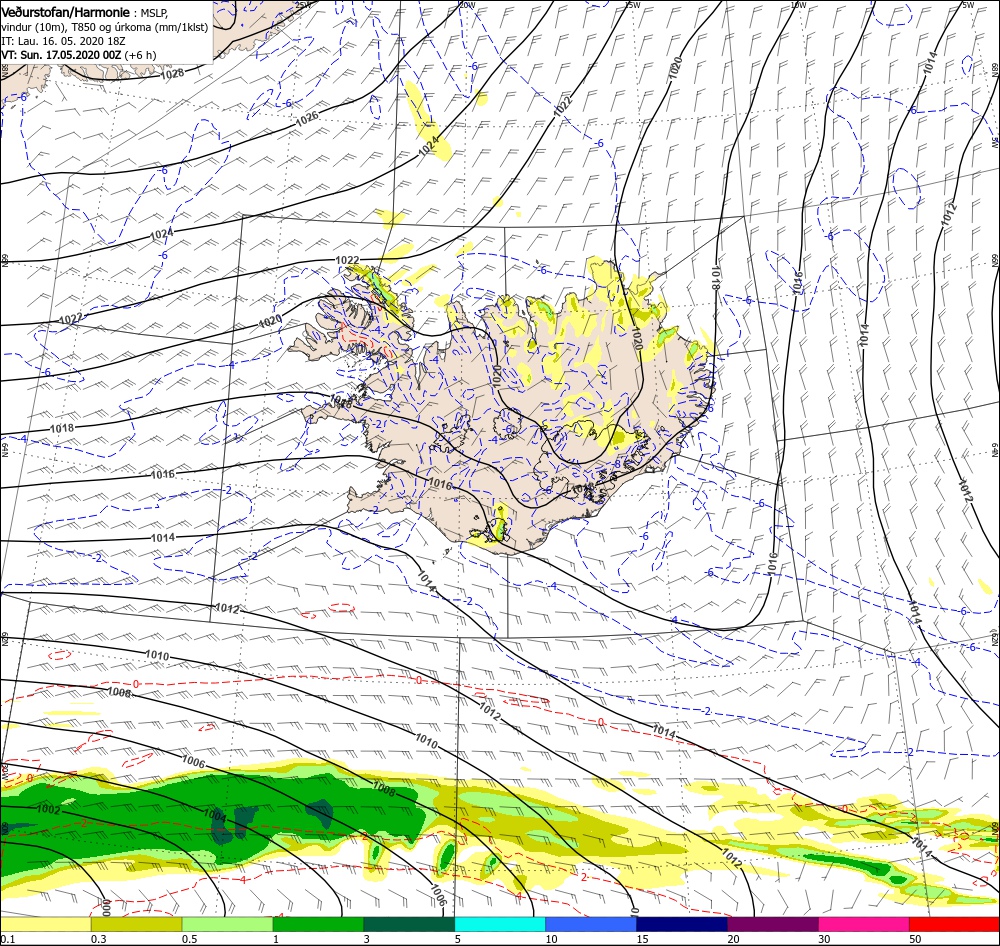Click the 'IT: Lau. 16. 05. 2020 18Z' line
1000x946 pixels.
[x=63, y=41]
